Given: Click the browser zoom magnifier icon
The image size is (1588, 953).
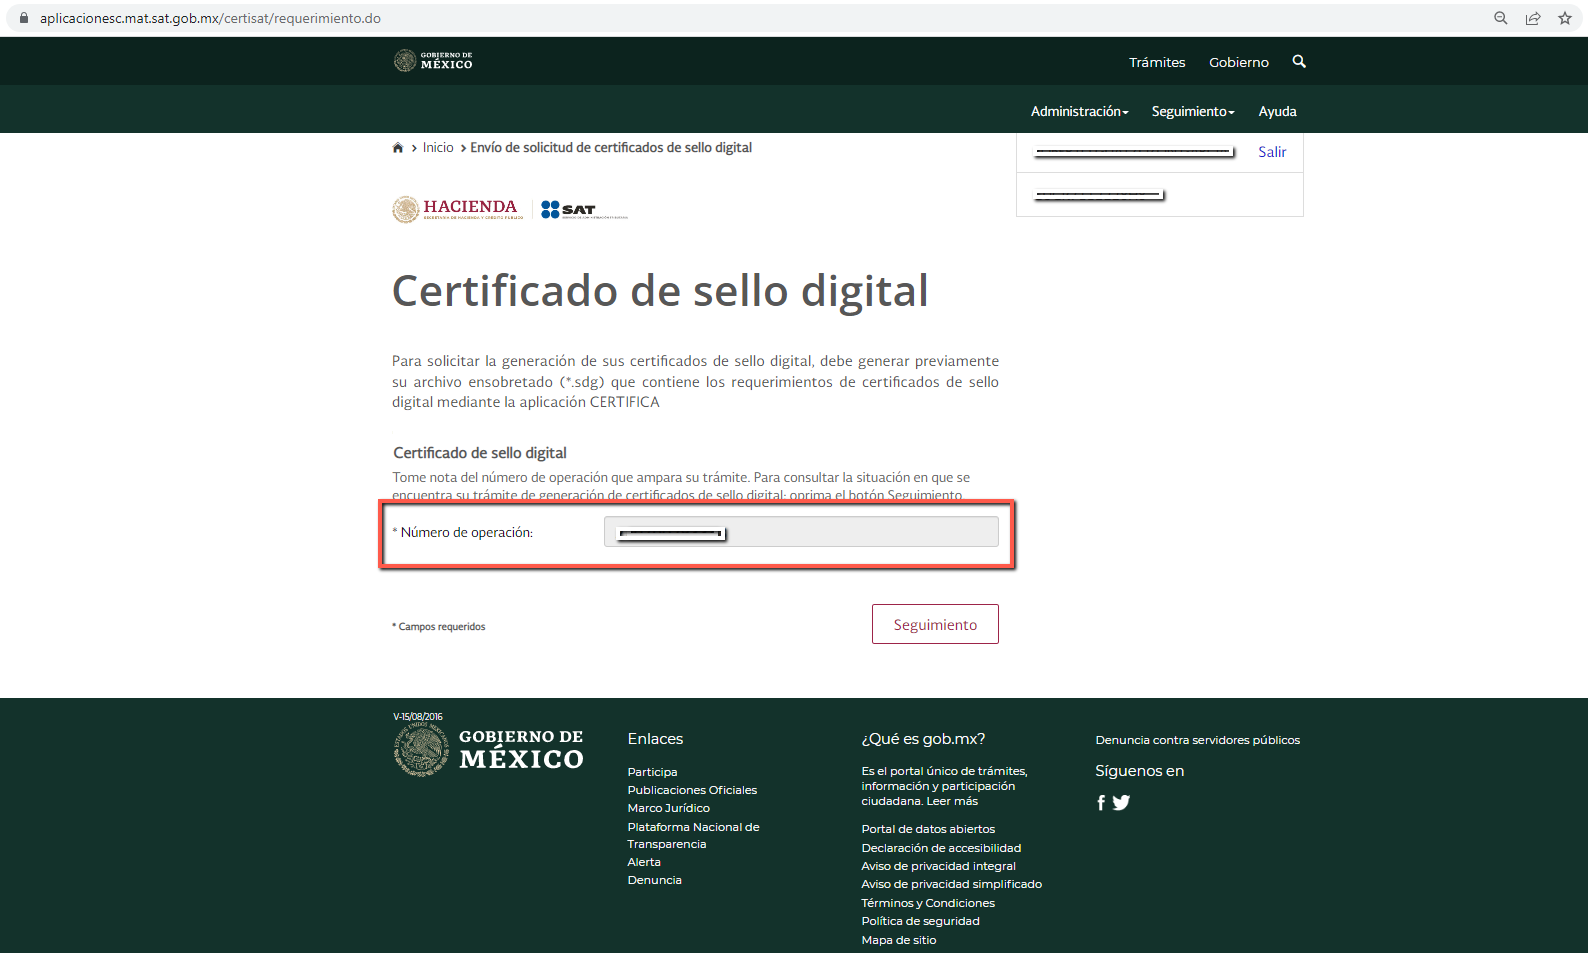Looking at the screenshot, I should click(x=1500, y=18).
